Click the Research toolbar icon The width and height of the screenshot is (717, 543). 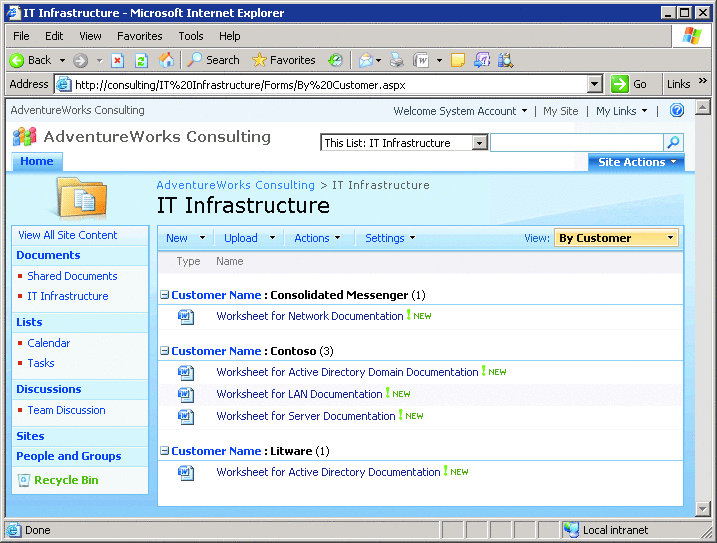pyautogui.click(x=506, y=60)
